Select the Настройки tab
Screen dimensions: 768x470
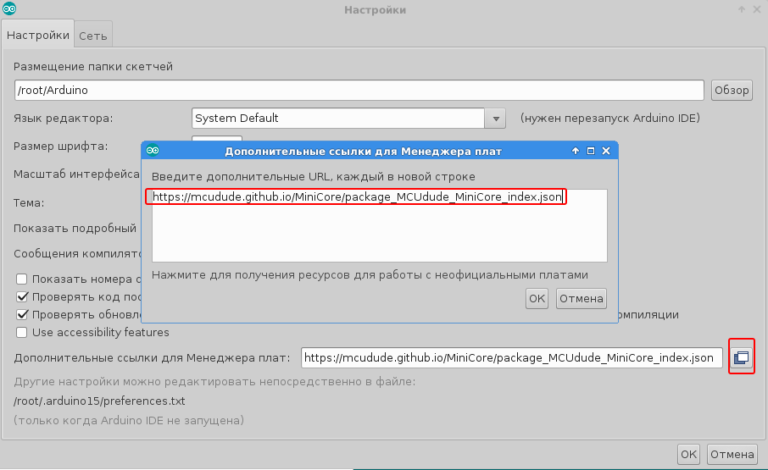click(x=38, y=35)
